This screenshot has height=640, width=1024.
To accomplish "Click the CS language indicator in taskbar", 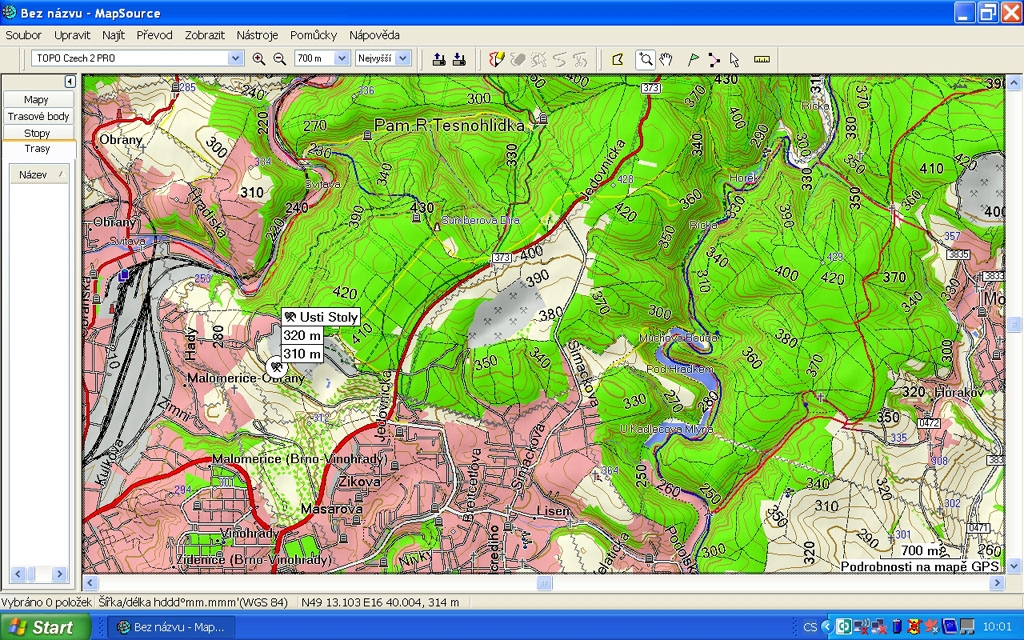I will [x=810, y=628].
